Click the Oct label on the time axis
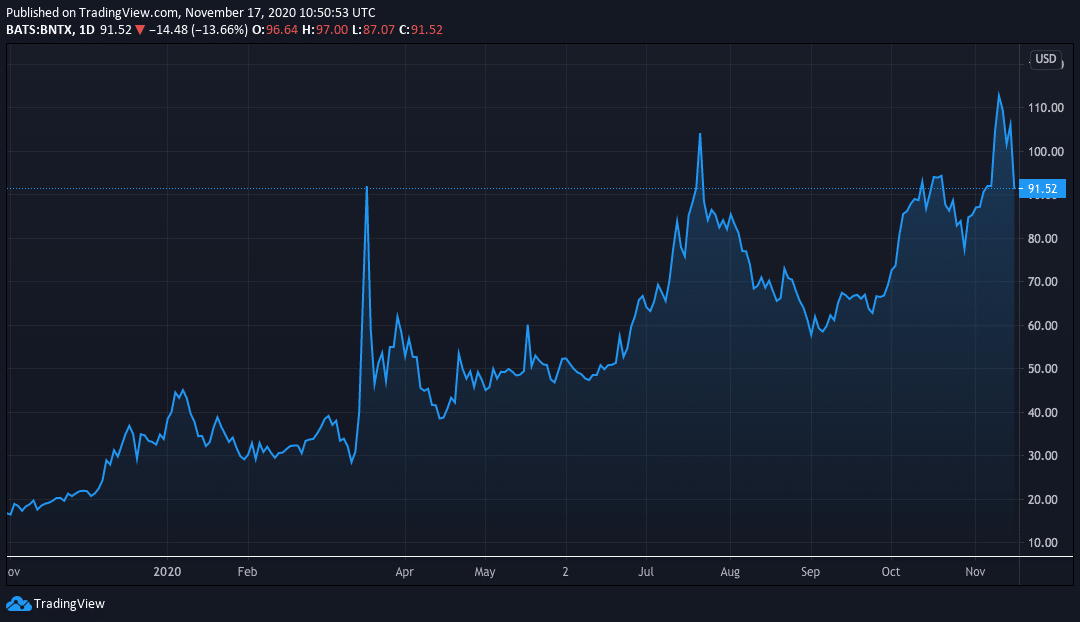Viewport: 1080px width, 622px height. coord(891,572)
